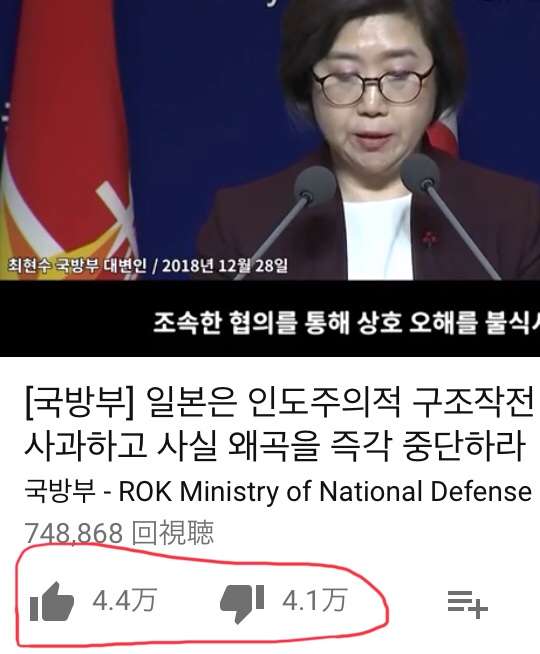Open the 국방부 - ROK Ministry of National Defense channel

pos(278,491)
